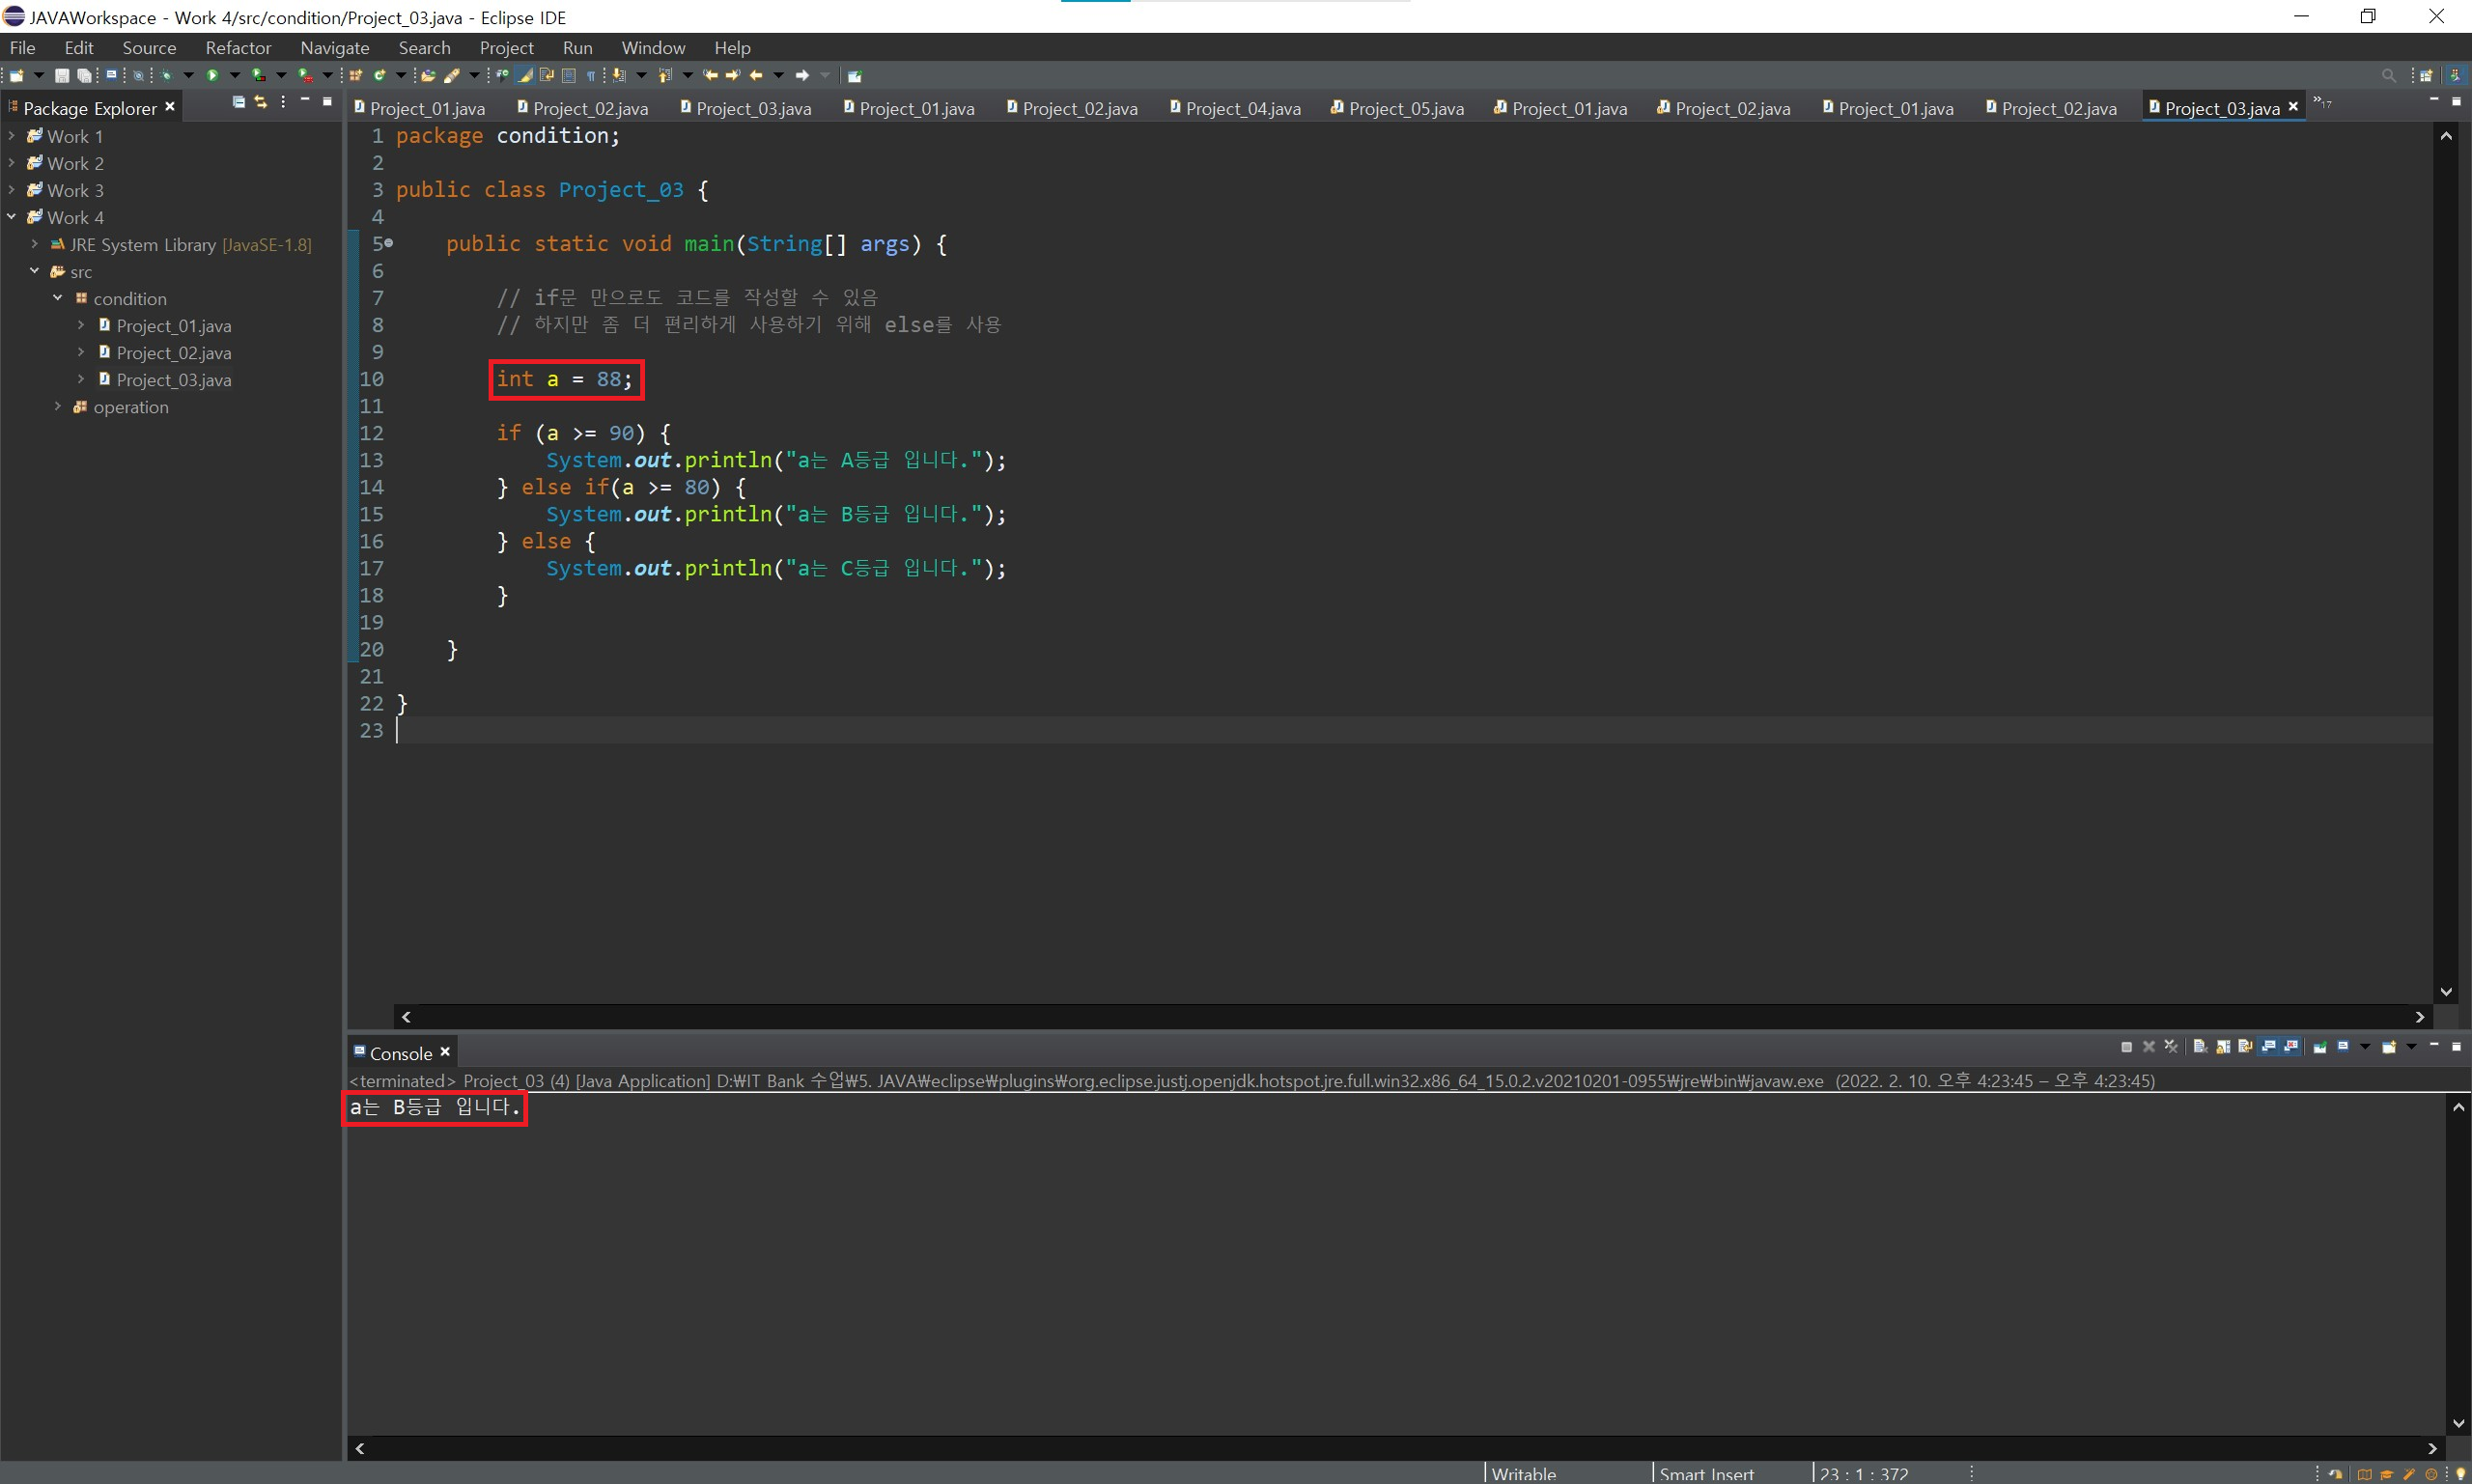The image size is (2472, 1484).
Task: Open the Run button dropdown arrow
Action: tap(234, 75)
